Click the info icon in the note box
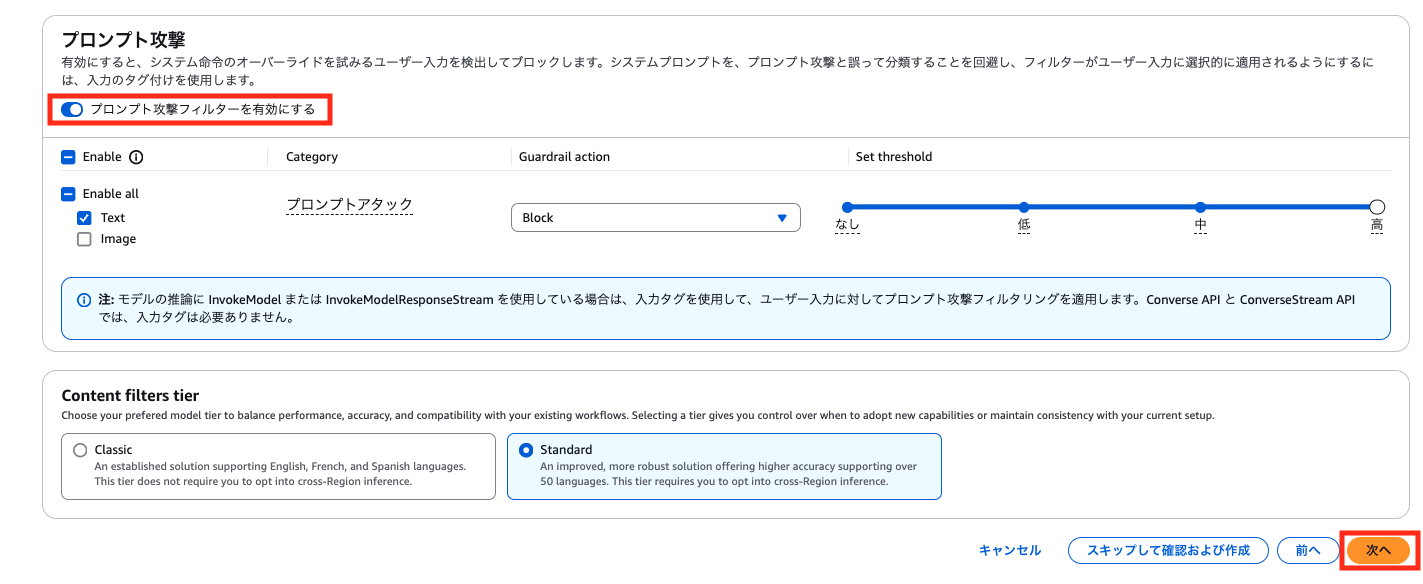The height and width of the screenshot is (584, 1423). coord(84,299)
